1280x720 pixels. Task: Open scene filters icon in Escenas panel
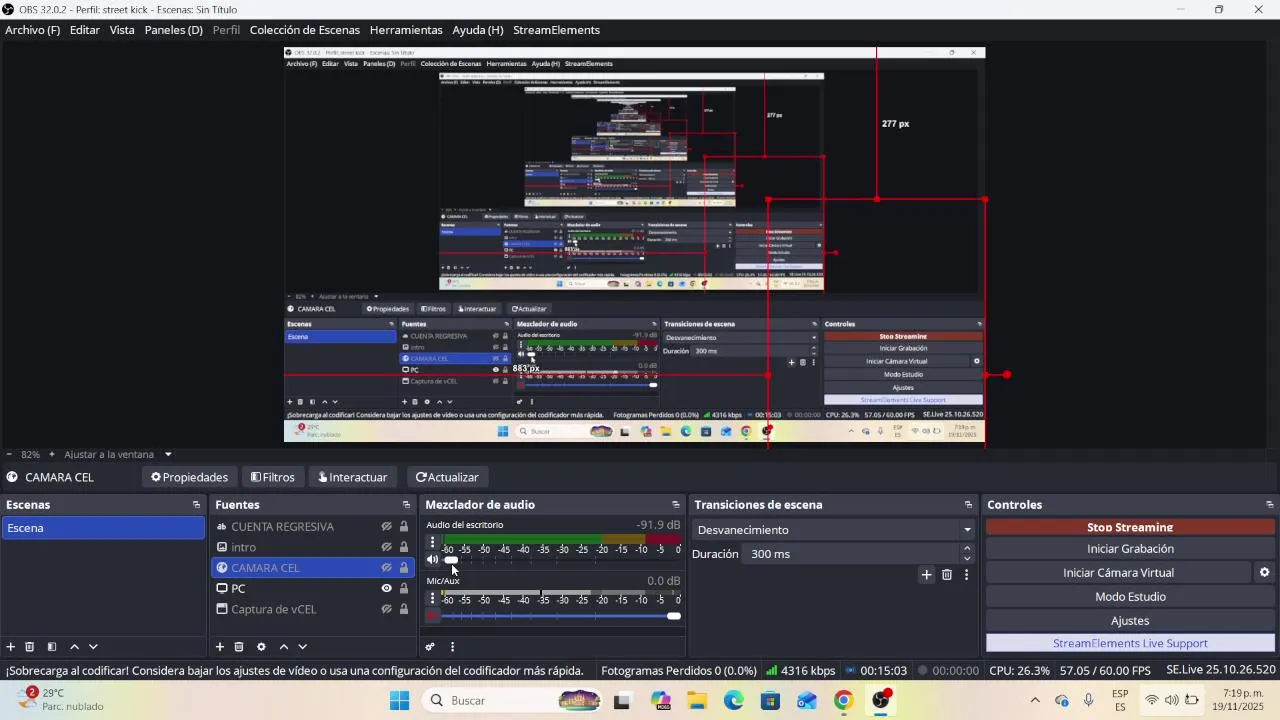coord(52,647)
